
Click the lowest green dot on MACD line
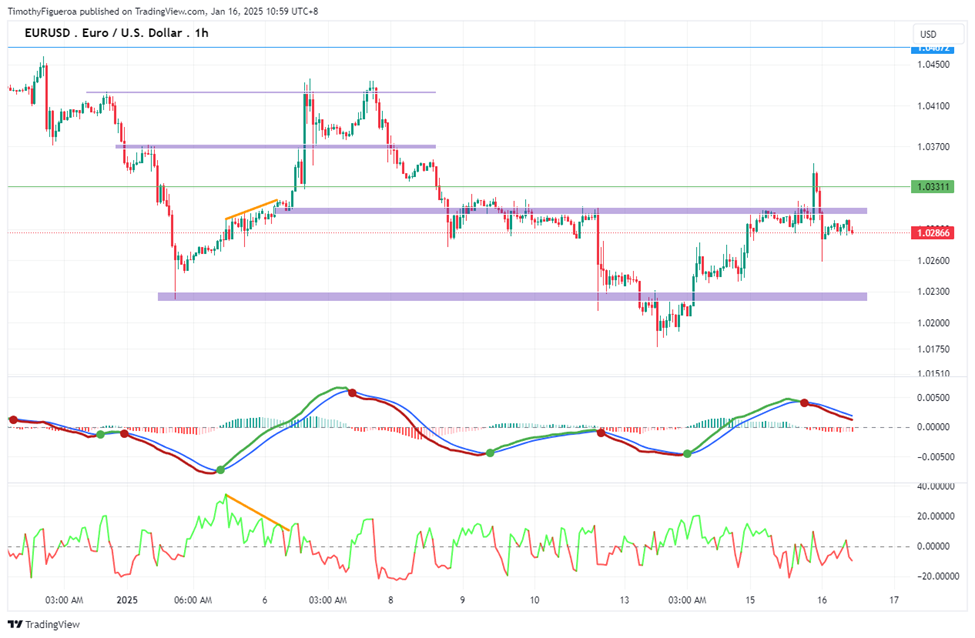tap(220, 470)
